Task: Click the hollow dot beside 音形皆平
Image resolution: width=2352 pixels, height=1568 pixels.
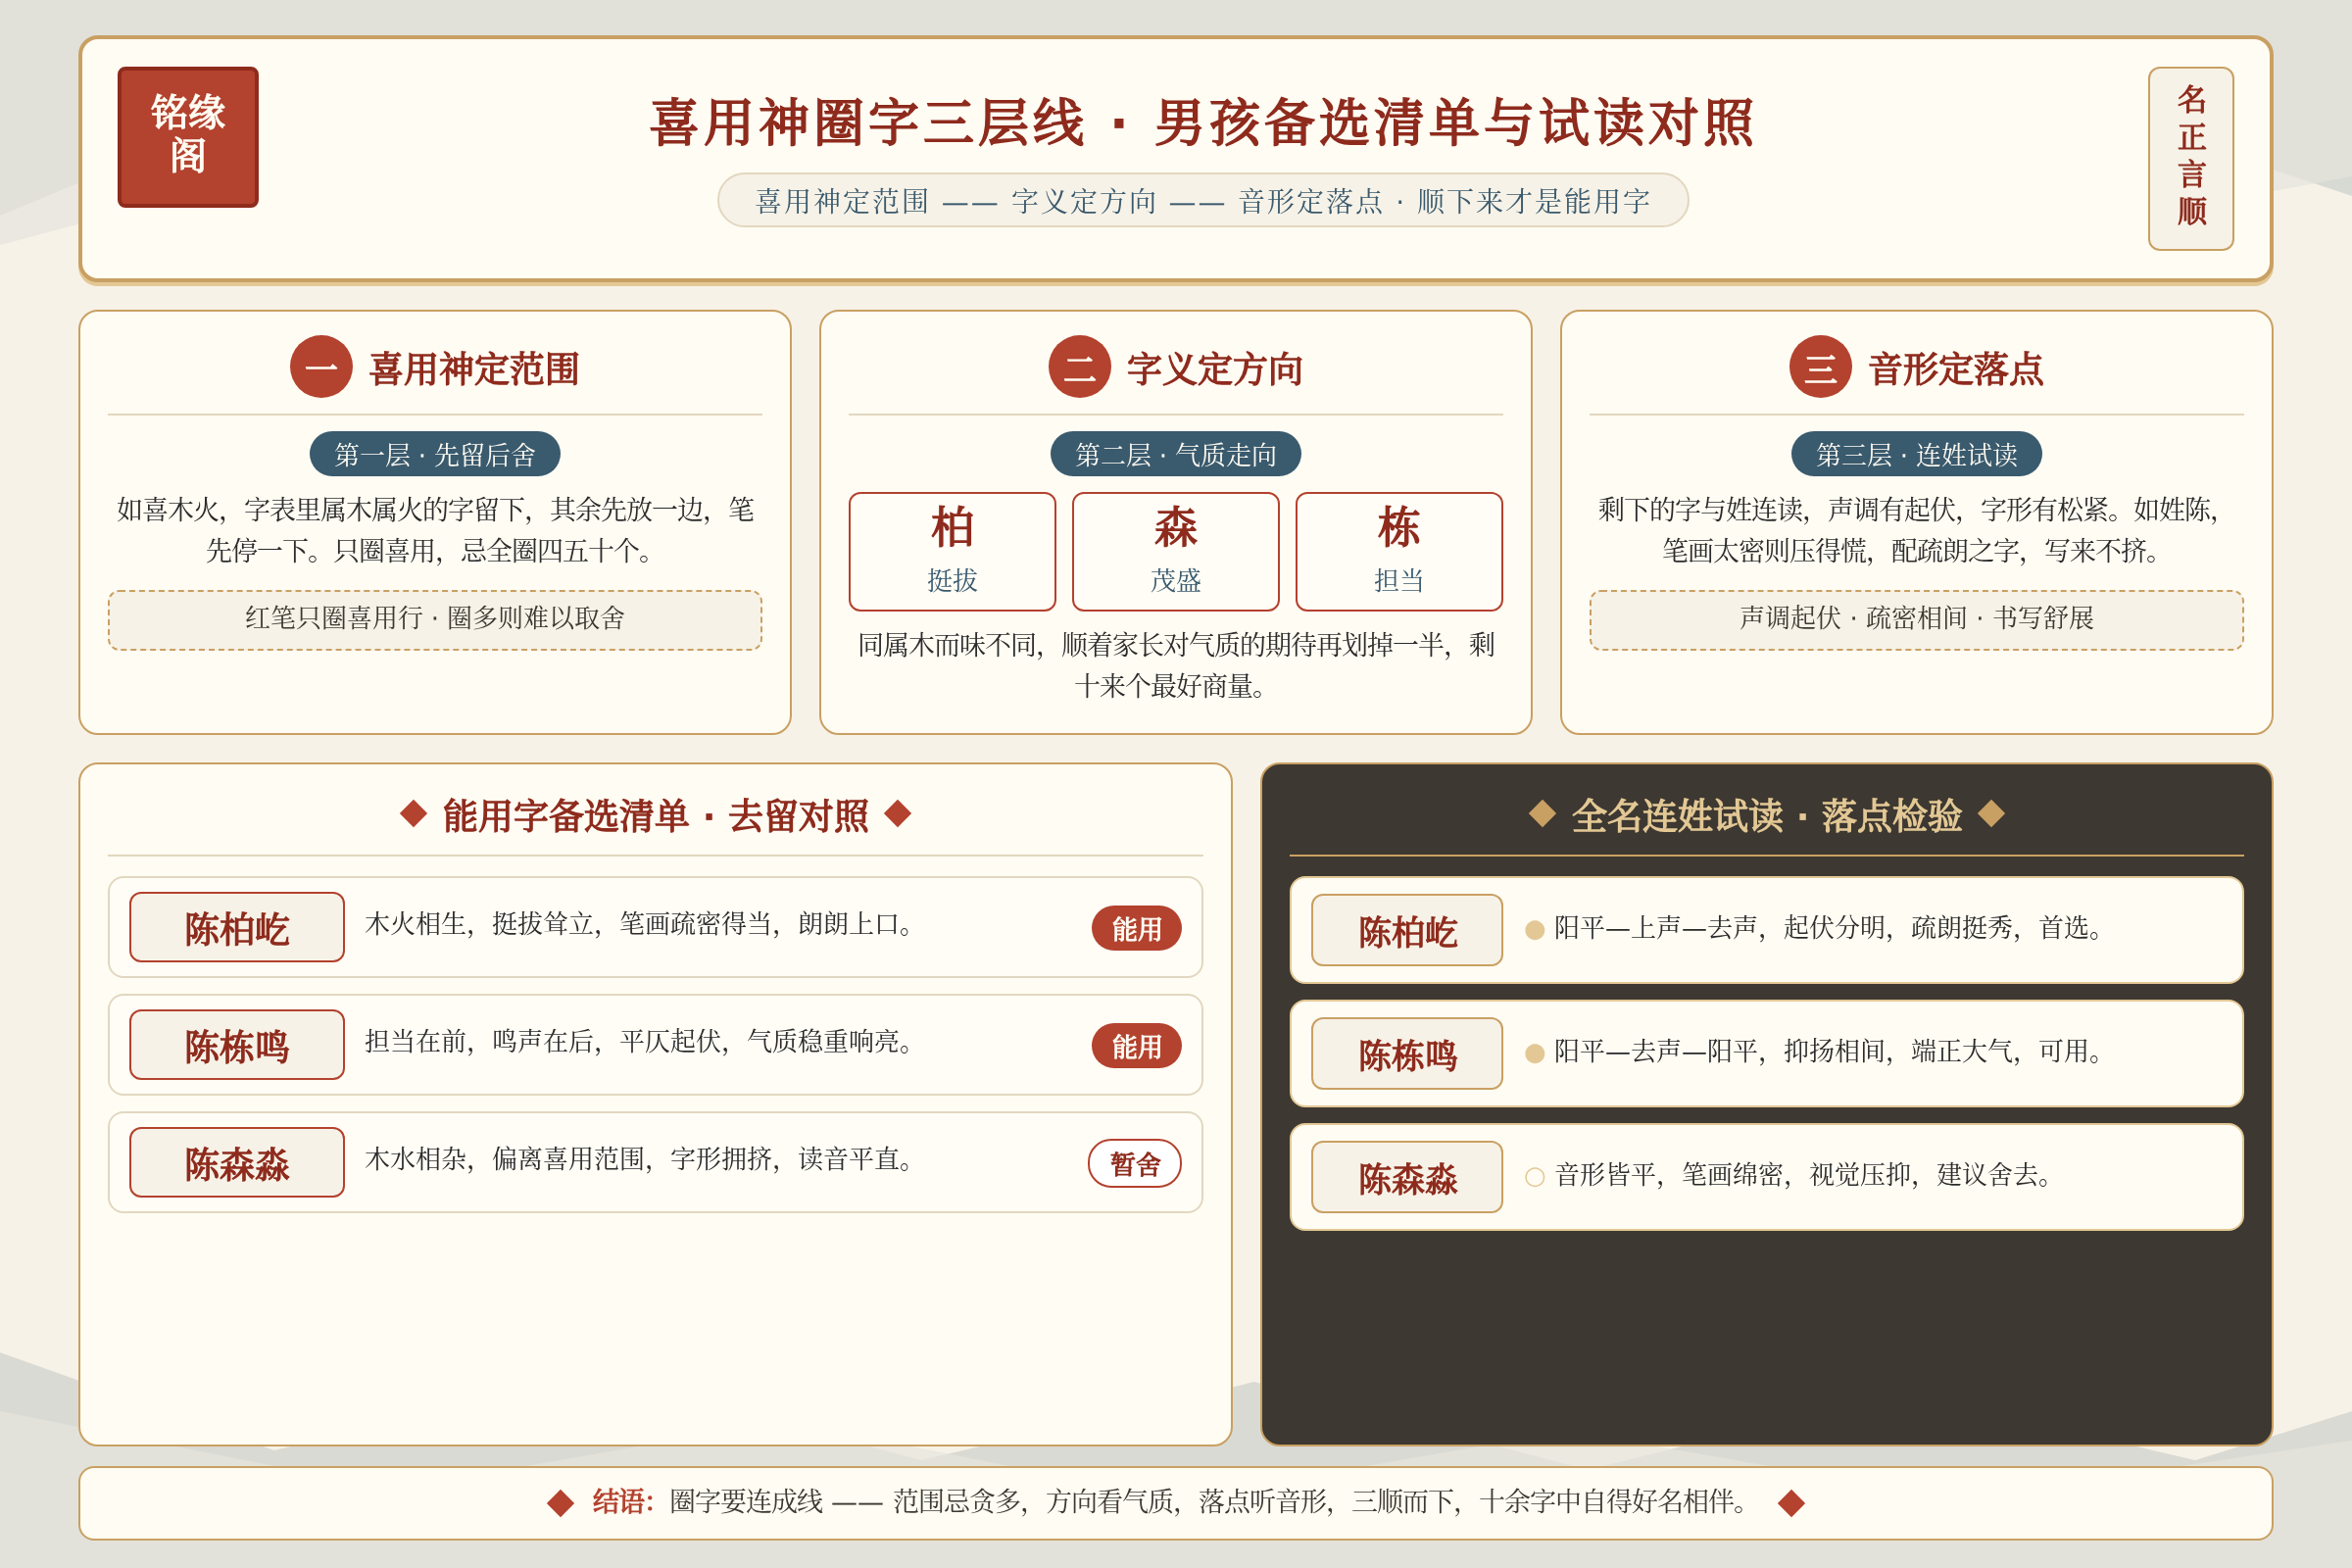Action: point(1535,1177)
